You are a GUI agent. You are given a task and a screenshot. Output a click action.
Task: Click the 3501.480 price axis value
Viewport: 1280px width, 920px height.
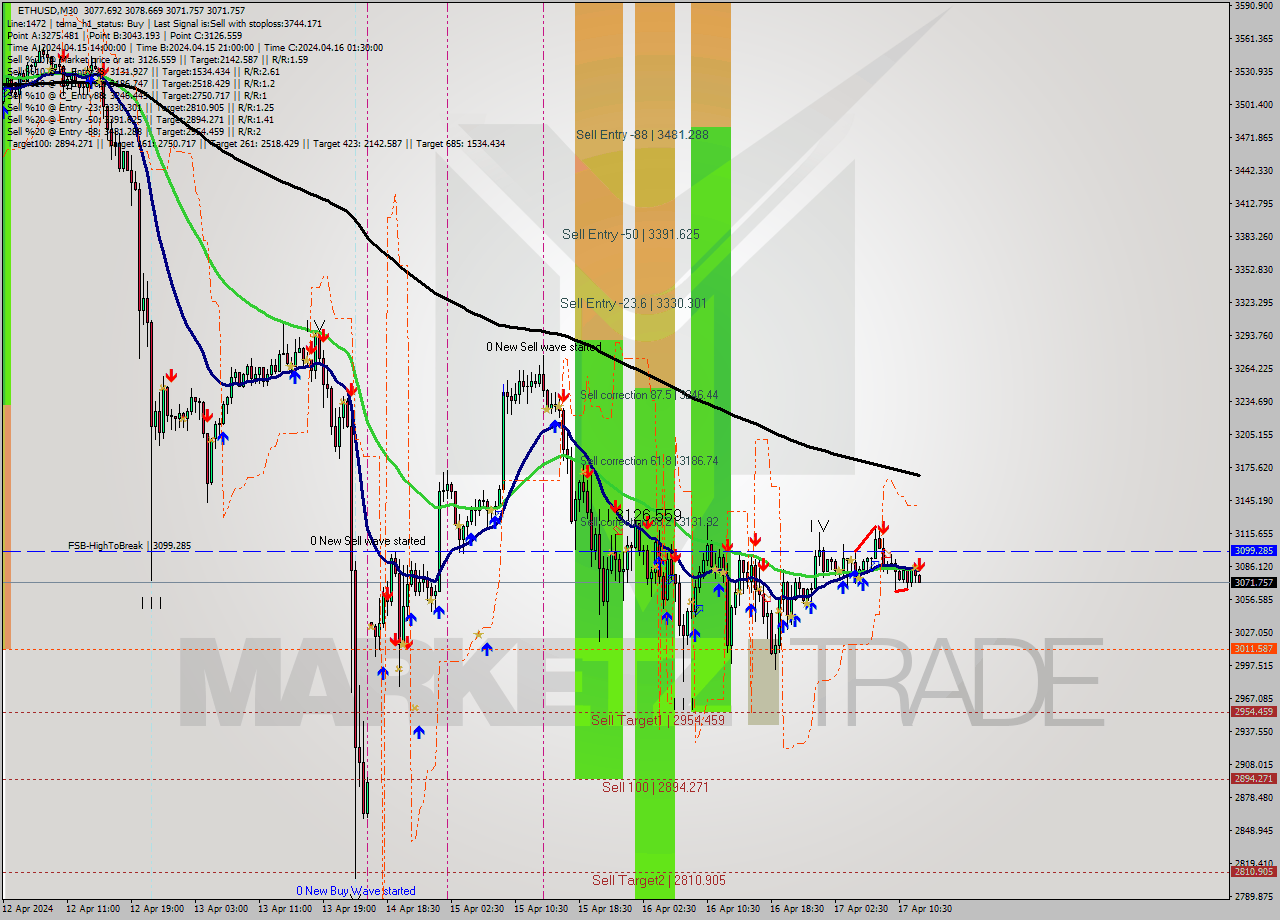(x=1254, y=105)
